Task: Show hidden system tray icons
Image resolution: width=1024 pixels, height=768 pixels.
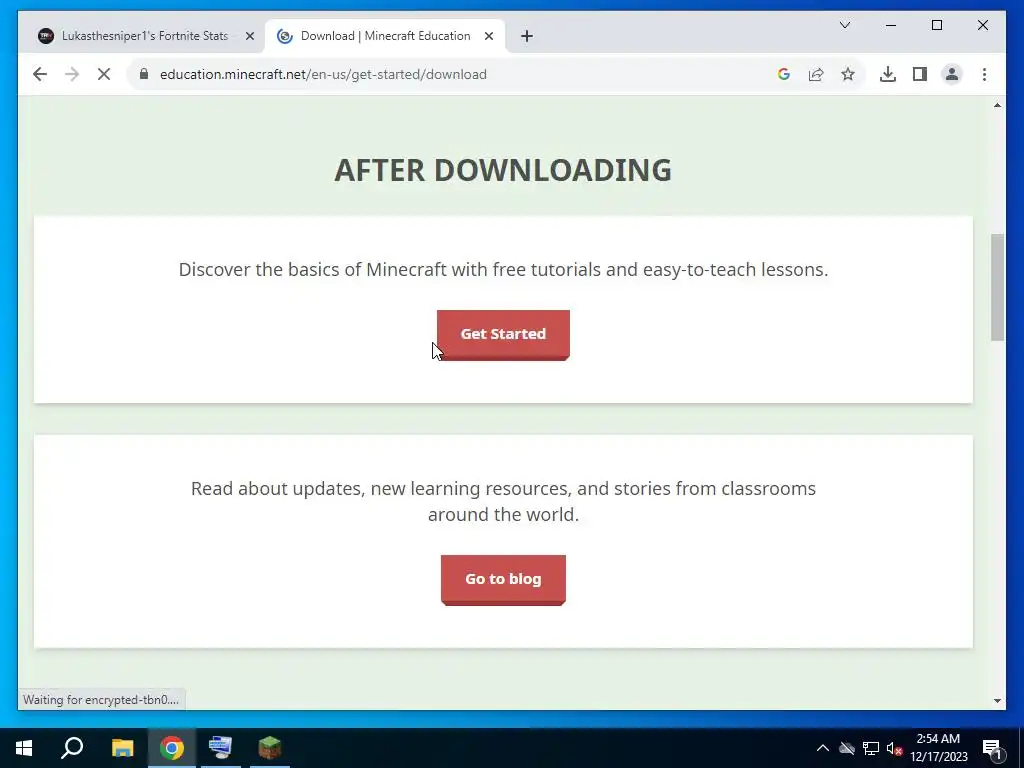Action: [x=823, y=748]
